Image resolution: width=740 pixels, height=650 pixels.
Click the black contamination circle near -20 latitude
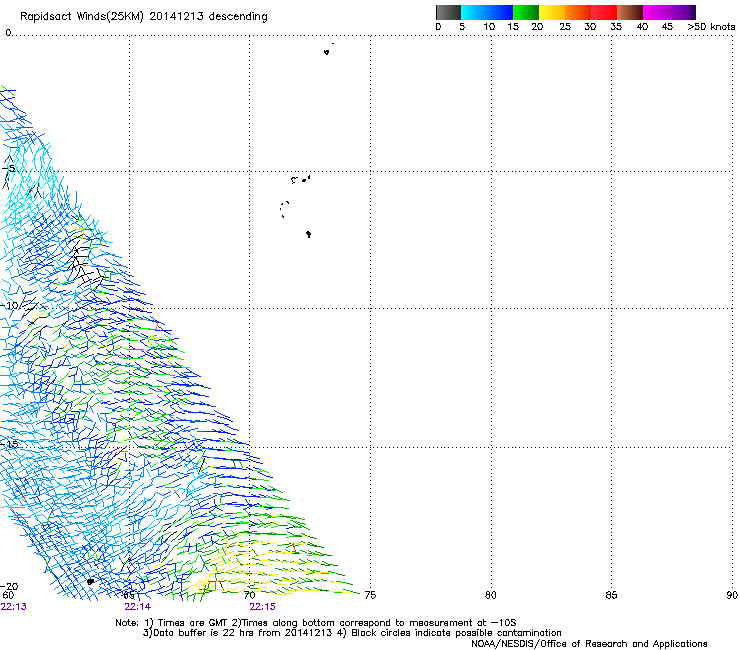point(90,582)
